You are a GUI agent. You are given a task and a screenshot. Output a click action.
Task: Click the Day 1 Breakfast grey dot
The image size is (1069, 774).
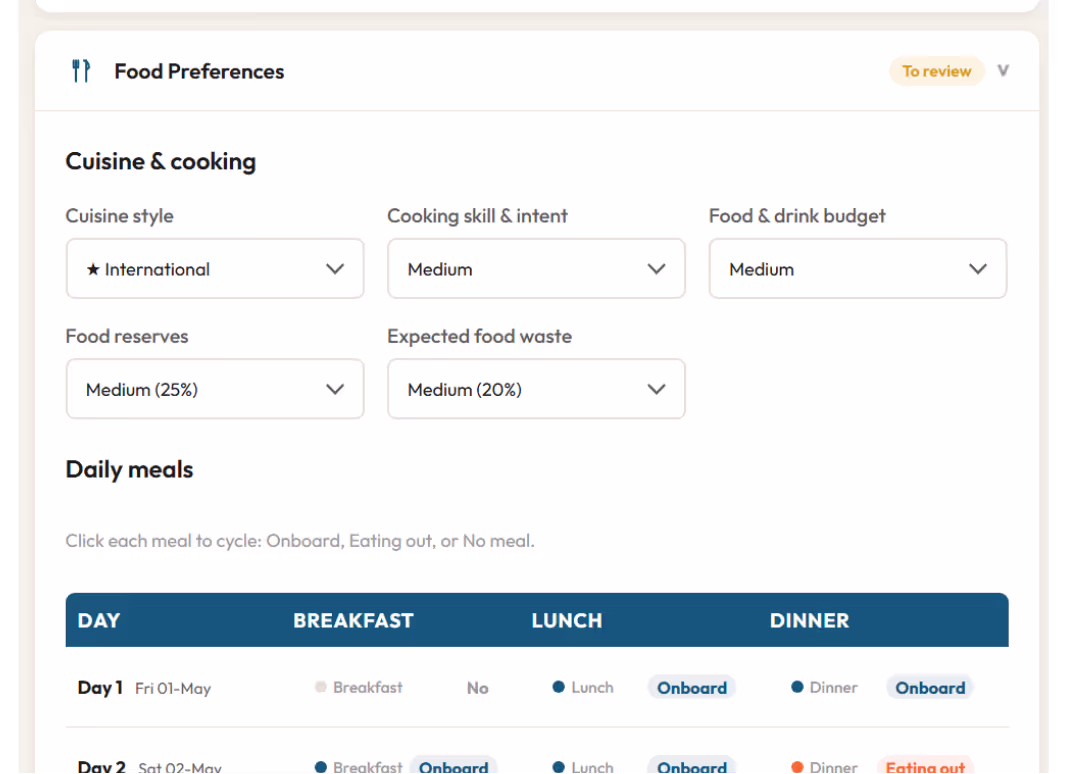click(320, 687)
